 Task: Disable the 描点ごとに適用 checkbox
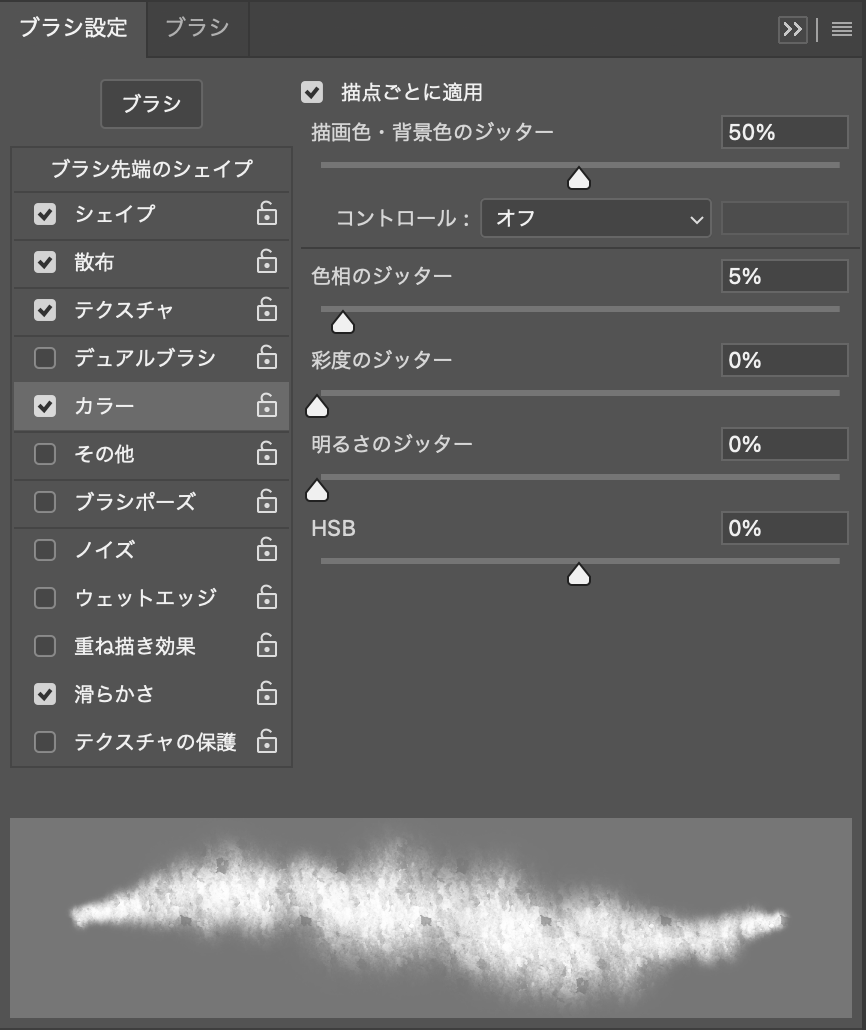[313, 93]
